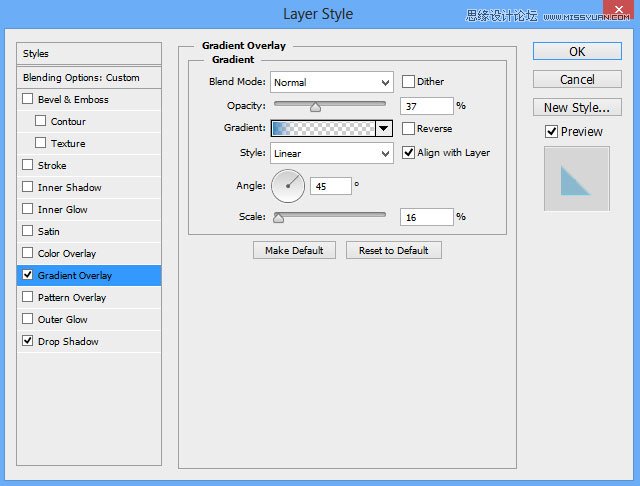Open the gradient picker arrow
The width and height of the screenshot is (640, 486).
(384, 128)
